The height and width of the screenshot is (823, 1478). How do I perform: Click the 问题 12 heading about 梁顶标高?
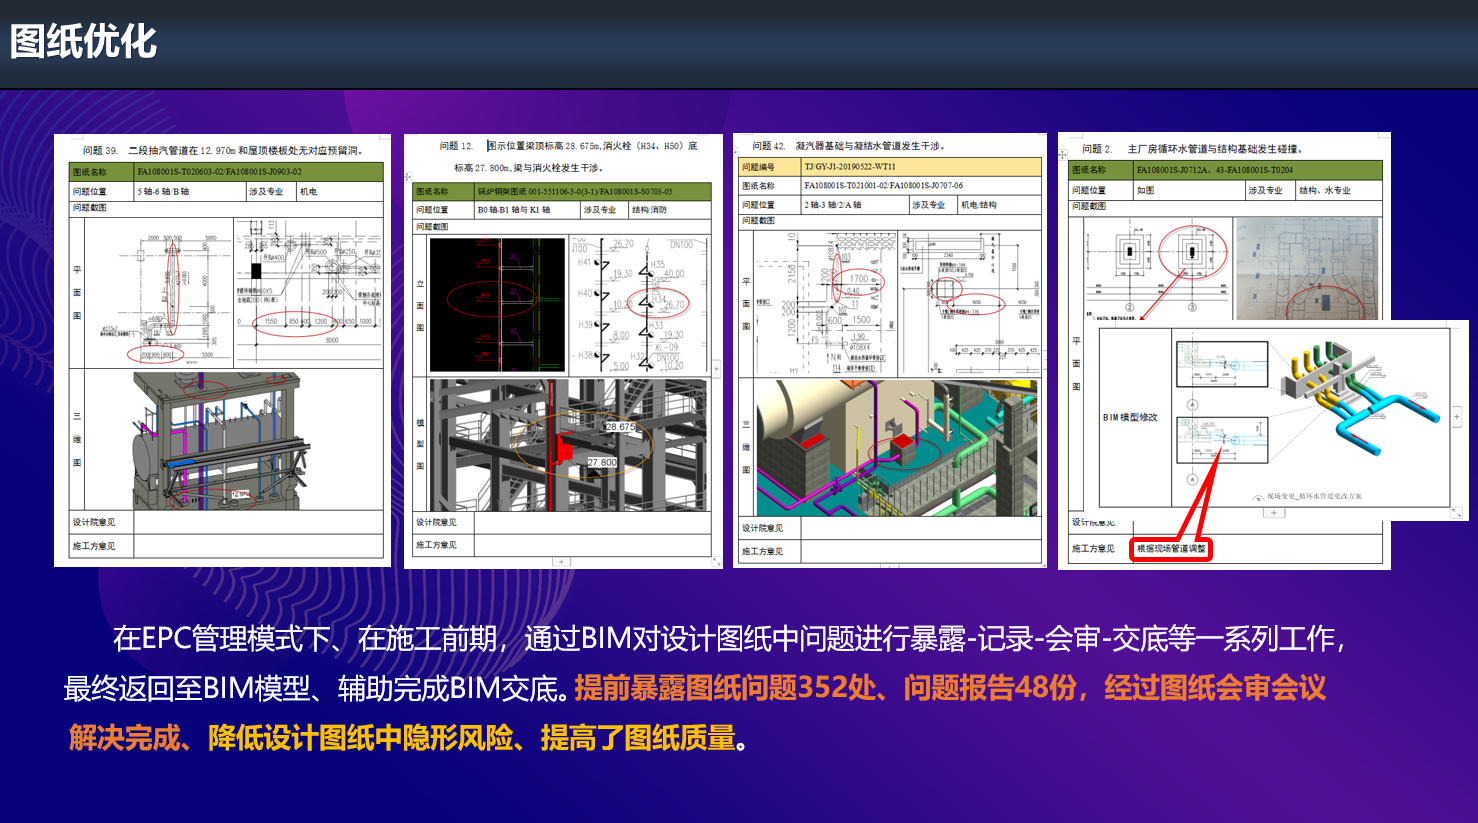(569, 156)
